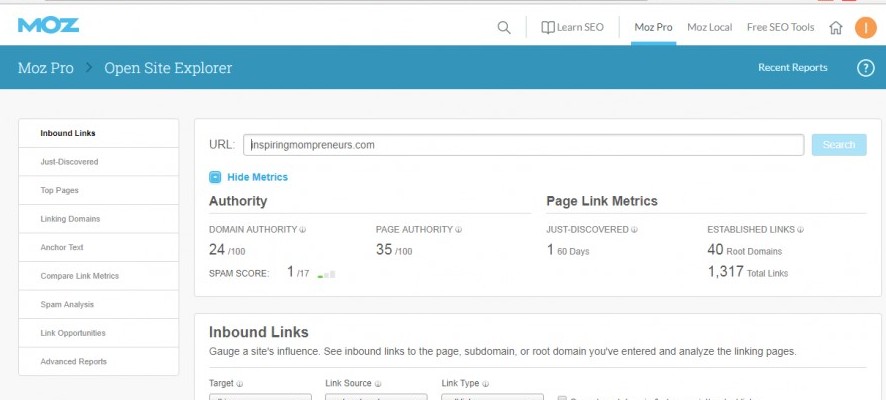This screenshot has width=886, height=400.
Task: Click the 40 Root Domains value
Action: coord(745,250)
